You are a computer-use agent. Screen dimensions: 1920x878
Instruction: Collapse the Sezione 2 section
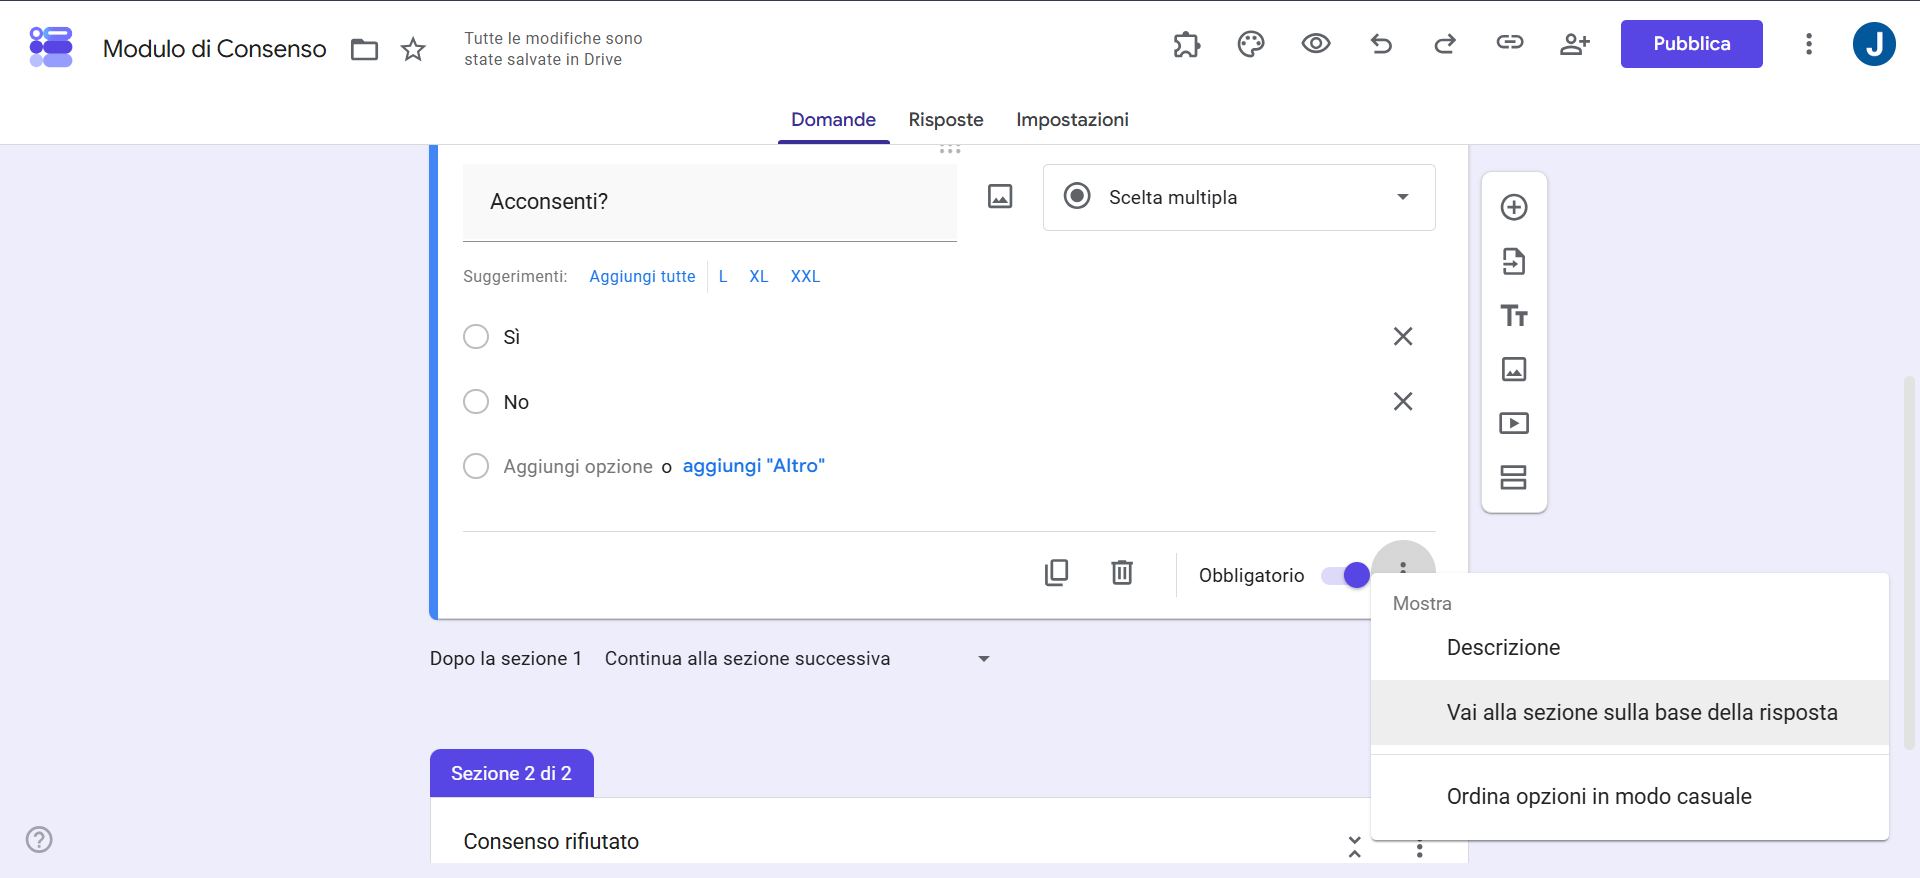point(1354,847)
